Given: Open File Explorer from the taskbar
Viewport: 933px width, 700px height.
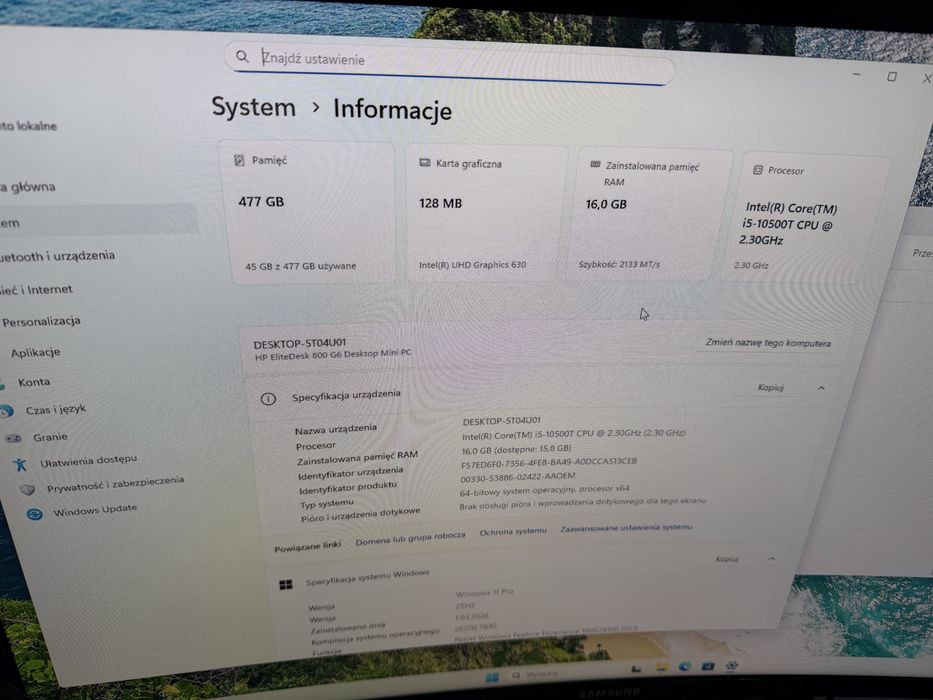Looking at the screenshot, I should point(661,667).
